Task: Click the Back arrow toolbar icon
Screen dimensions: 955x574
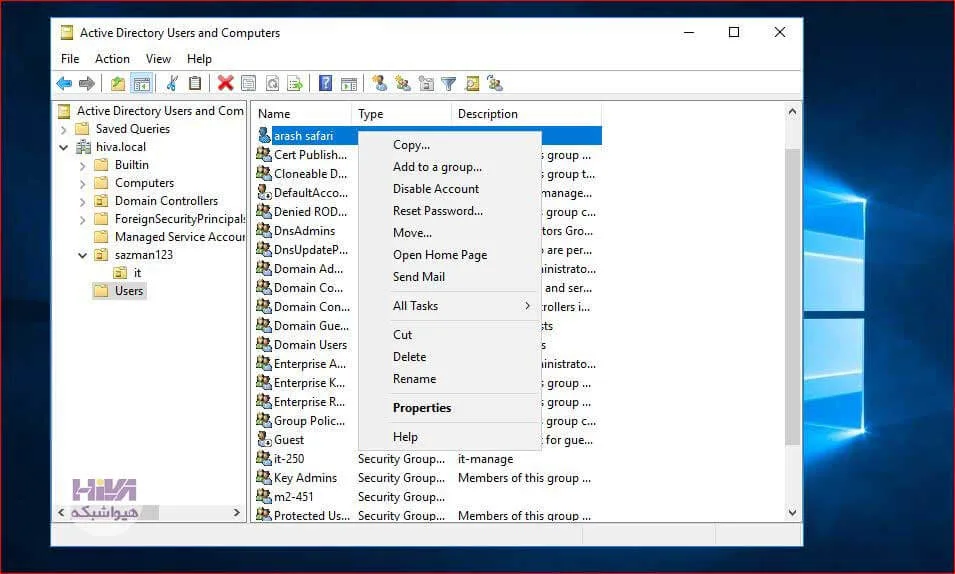Action: (64, 83)
